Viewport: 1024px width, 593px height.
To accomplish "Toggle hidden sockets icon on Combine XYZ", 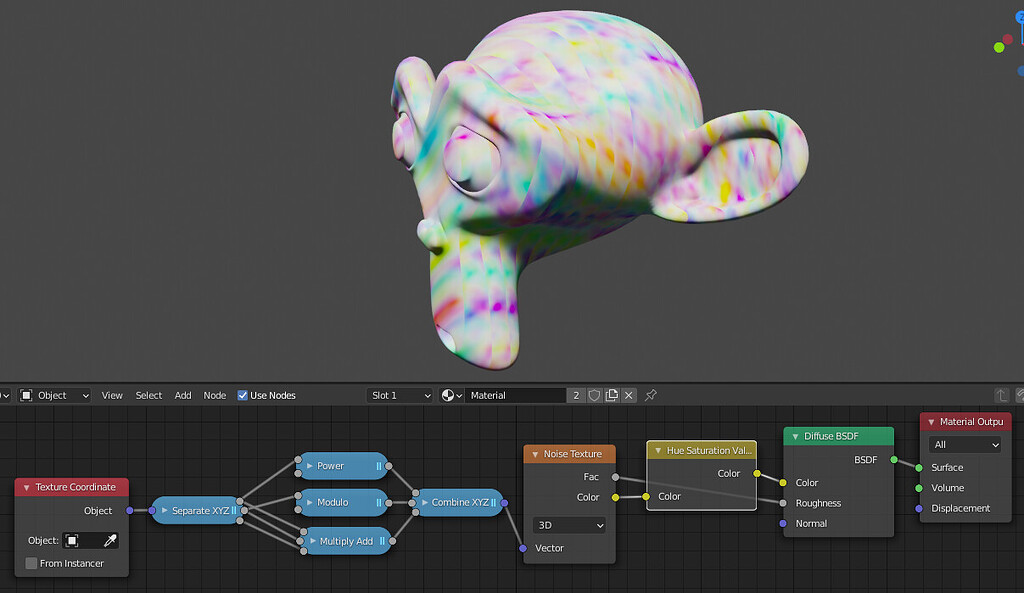I will 494,502.
